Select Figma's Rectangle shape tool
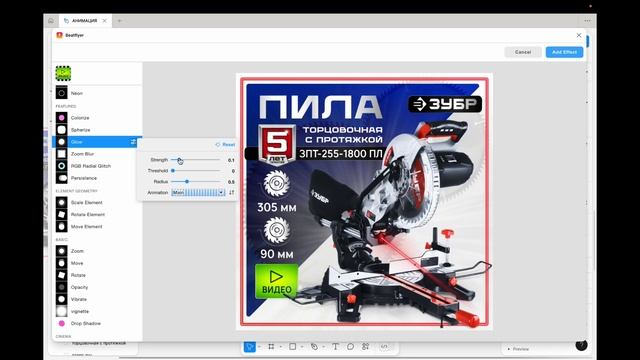640x360 pixels. [293, 347]
